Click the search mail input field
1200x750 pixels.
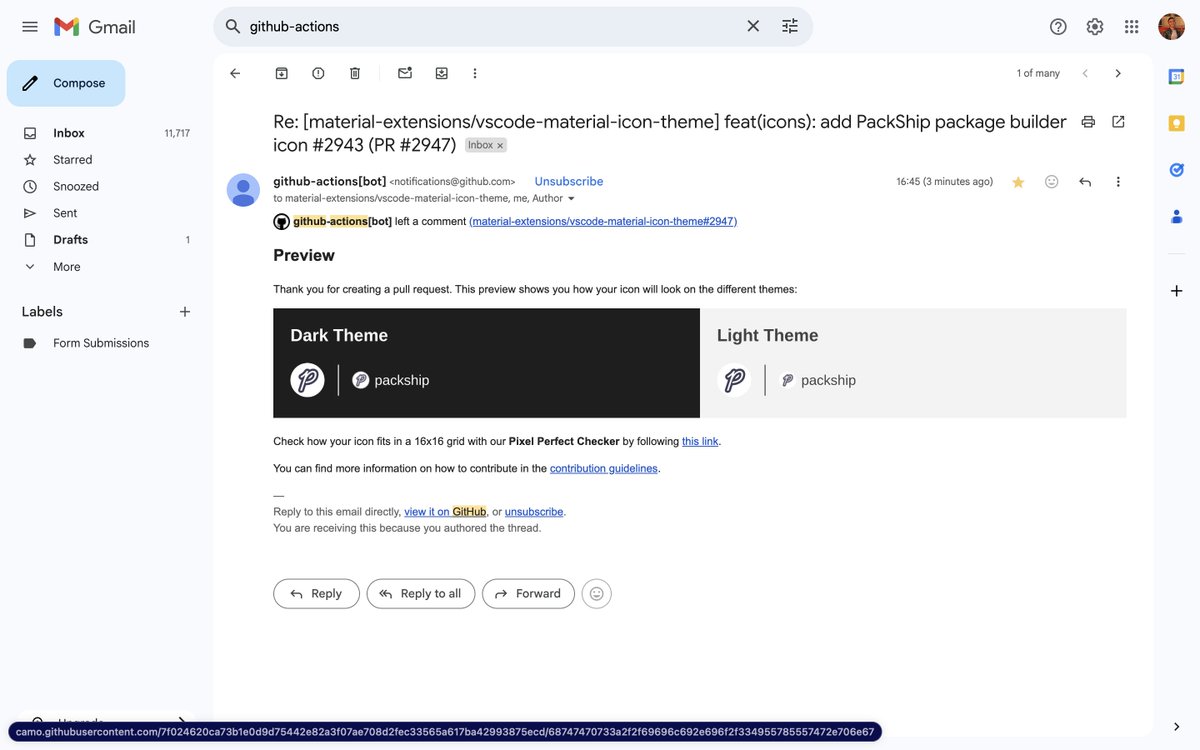[x=490, y=27]
